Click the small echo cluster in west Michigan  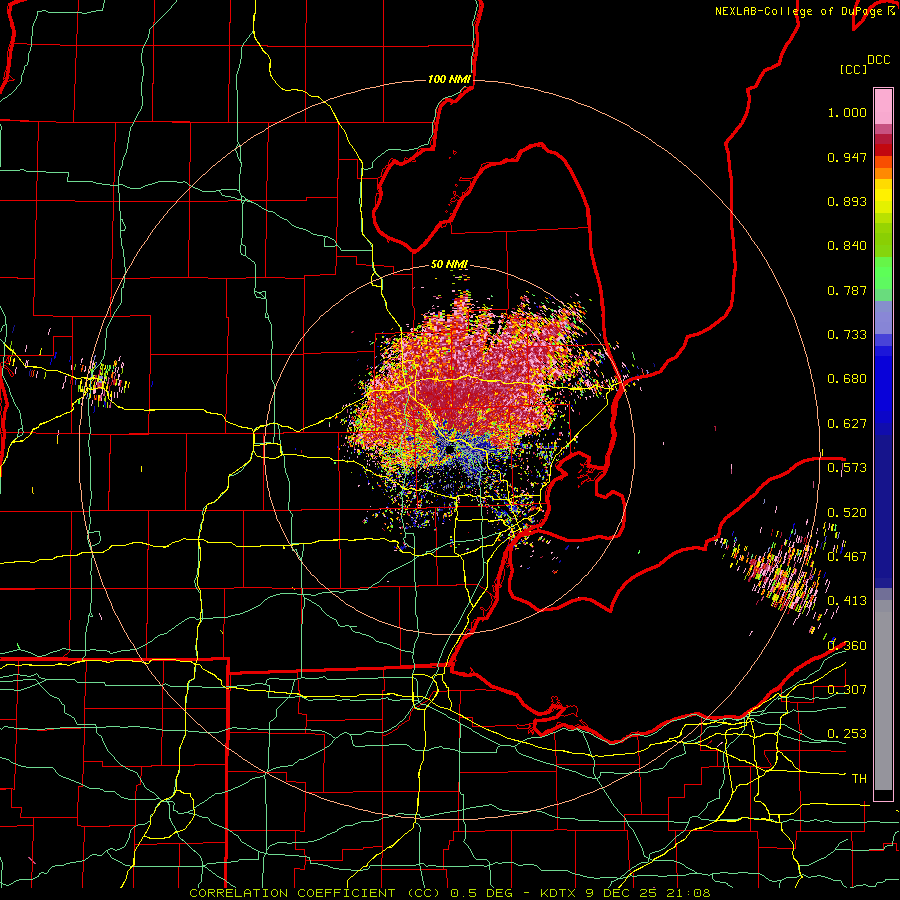(x=100, y=381)
